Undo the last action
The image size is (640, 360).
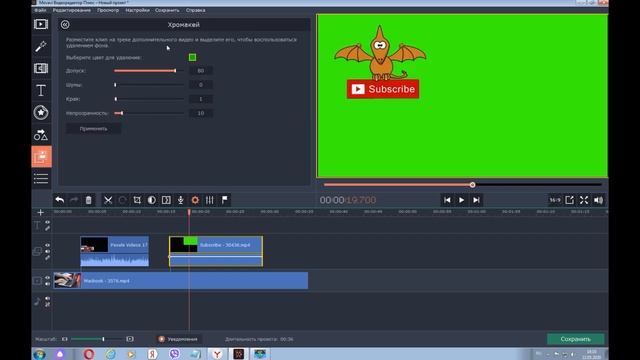(x=60, y=200)
